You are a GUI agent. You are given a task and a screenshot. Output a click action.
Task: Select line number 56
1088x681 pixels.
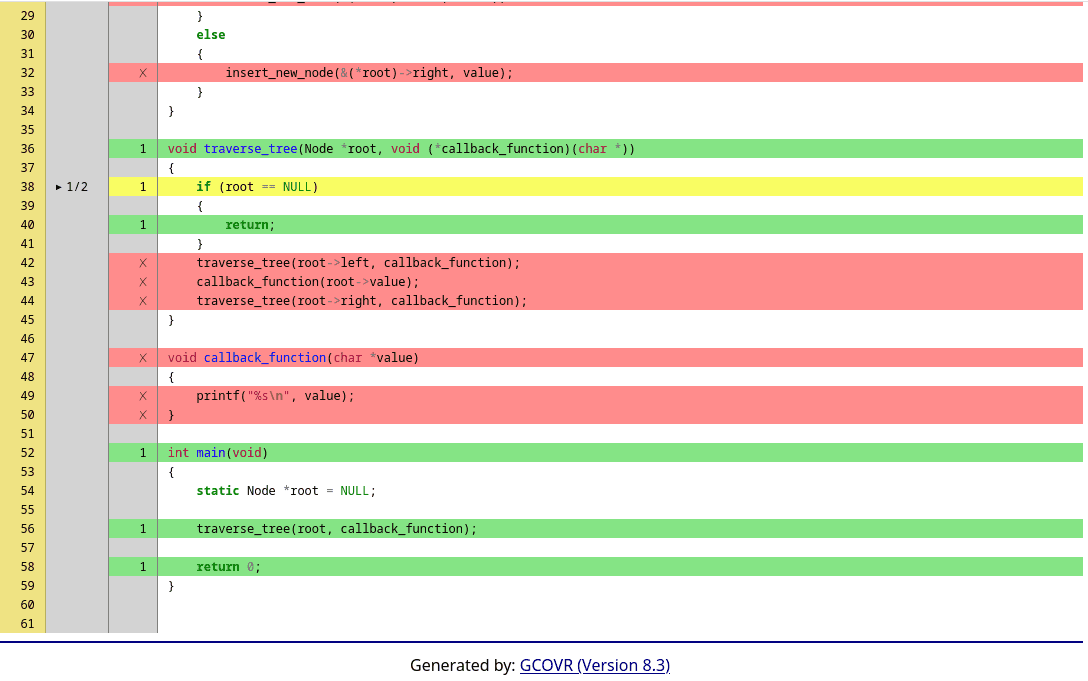tap(27, 528)
